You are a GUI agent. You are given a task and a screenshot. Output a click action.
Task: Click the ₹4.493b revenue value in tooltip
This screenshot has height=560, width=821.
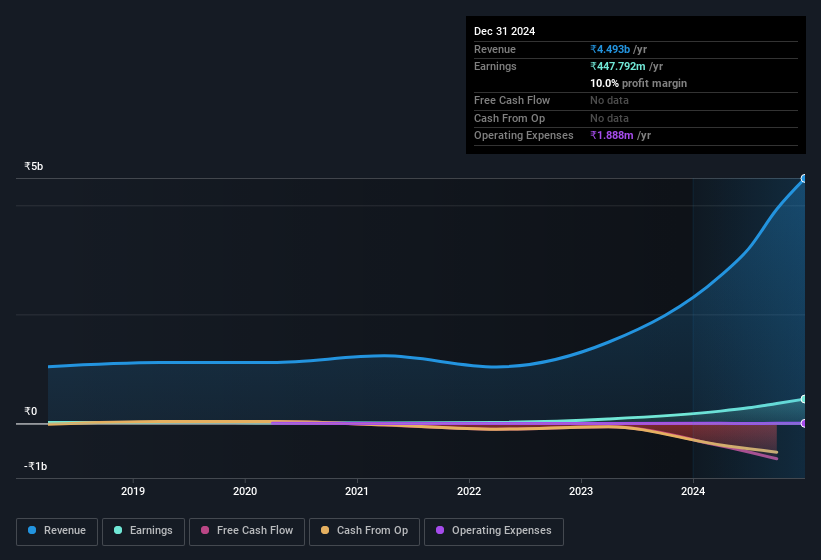(x=610, y=49)
